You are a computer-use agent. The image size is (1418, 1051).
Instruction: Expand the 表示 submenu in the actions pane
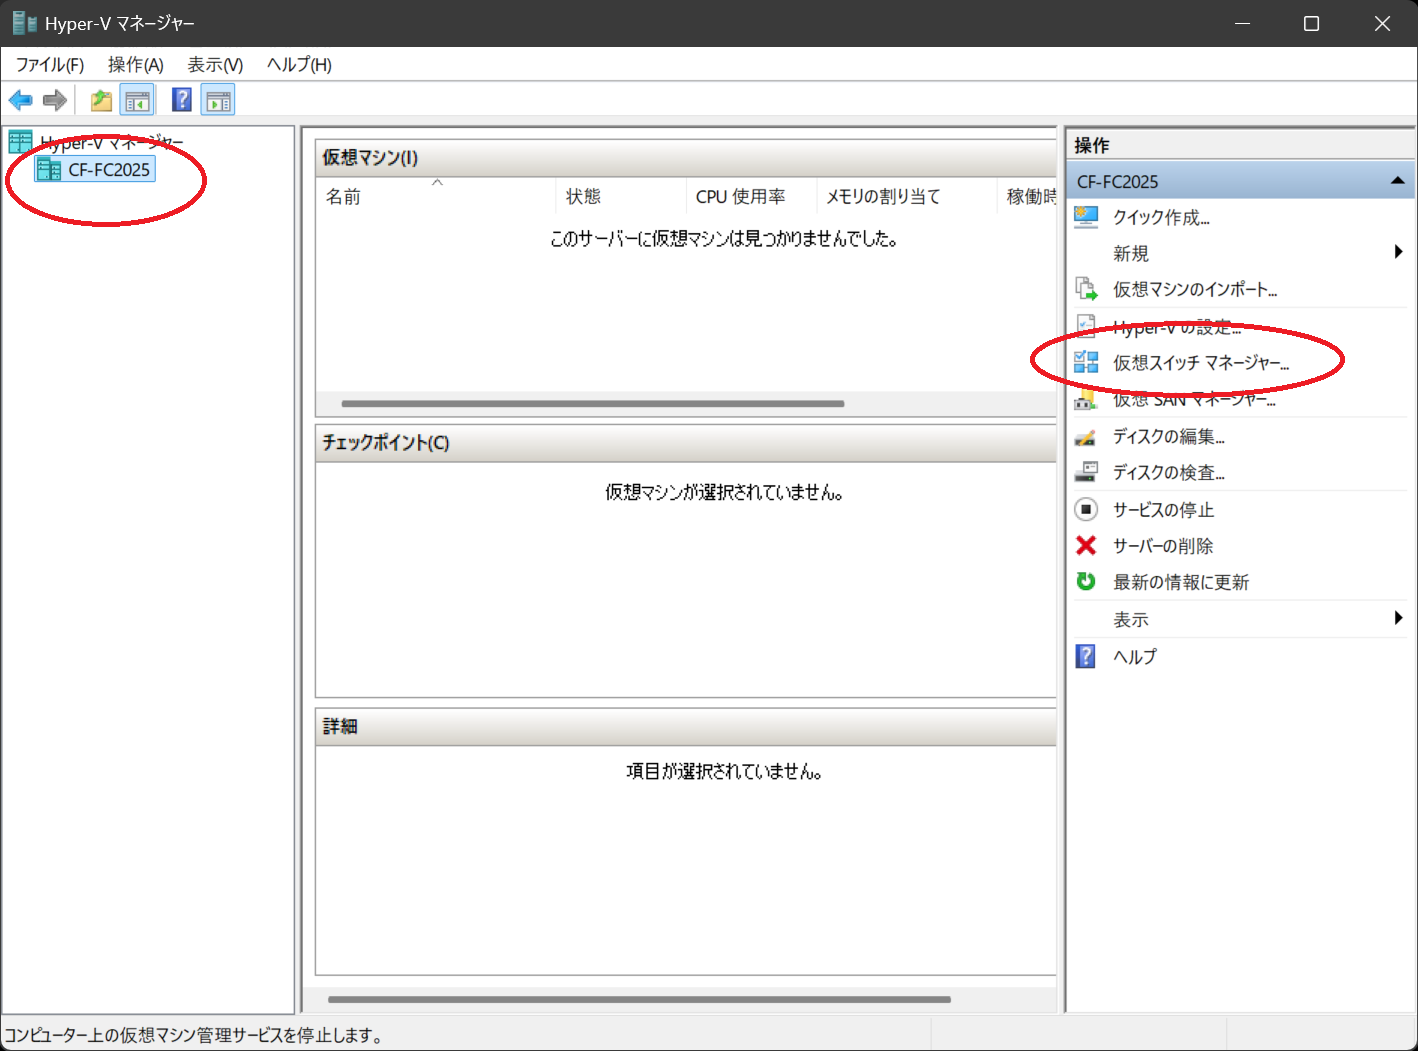pyautogui.click(x=1398, y=619)
